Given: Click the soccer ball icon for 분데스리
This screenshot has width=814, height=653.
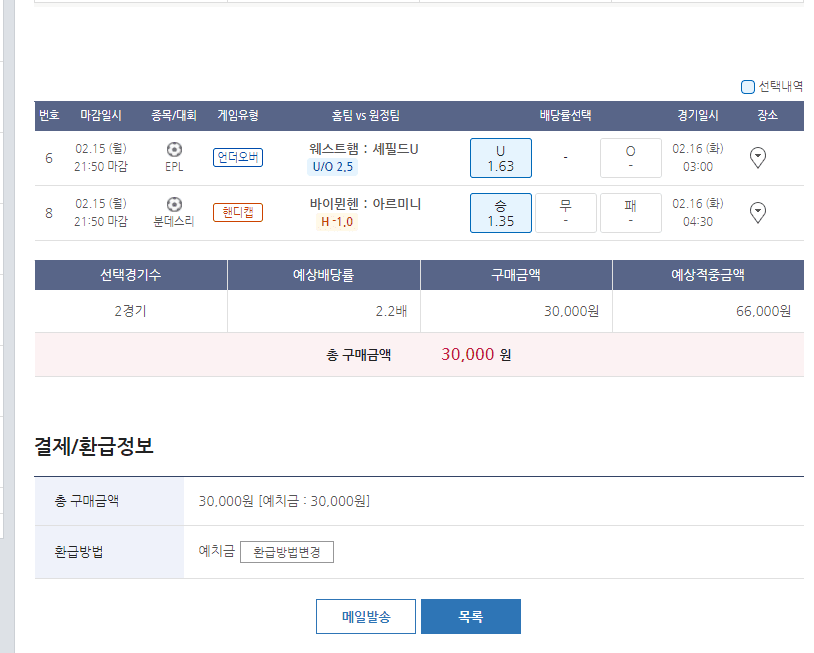Looking at the screenshot, I should pyautogui.click(x=174, y=204).
